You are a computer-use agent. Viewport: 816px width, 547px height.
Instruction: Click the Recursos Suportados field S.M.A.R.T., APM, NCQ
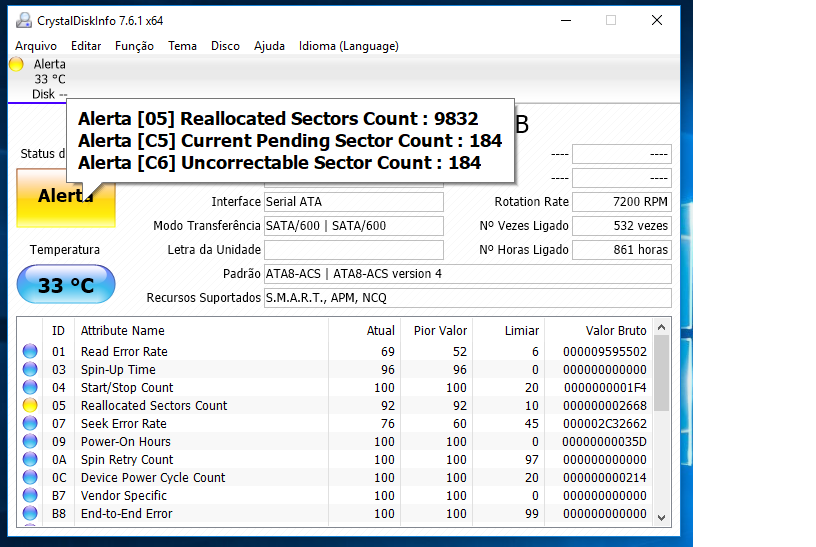[x=468, y=298]
